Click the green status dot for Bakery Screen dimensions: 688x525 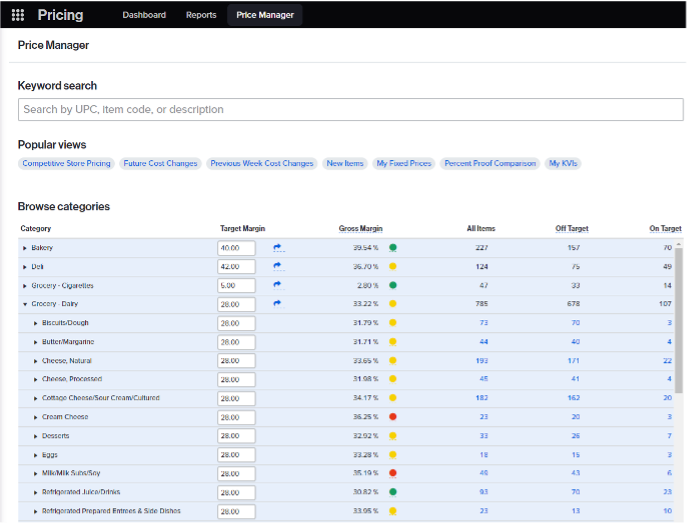[x=393, y=248]
